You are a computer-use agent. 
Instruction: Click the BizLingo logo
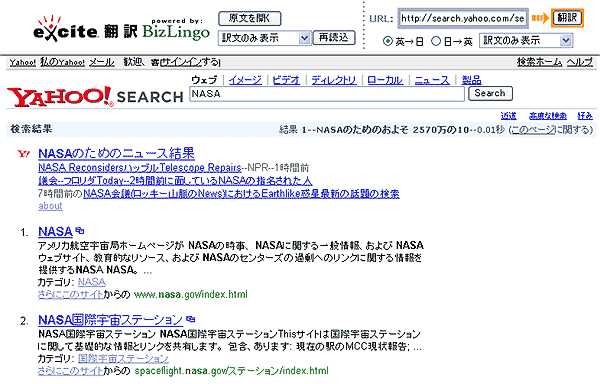click(x=176, y=31)
